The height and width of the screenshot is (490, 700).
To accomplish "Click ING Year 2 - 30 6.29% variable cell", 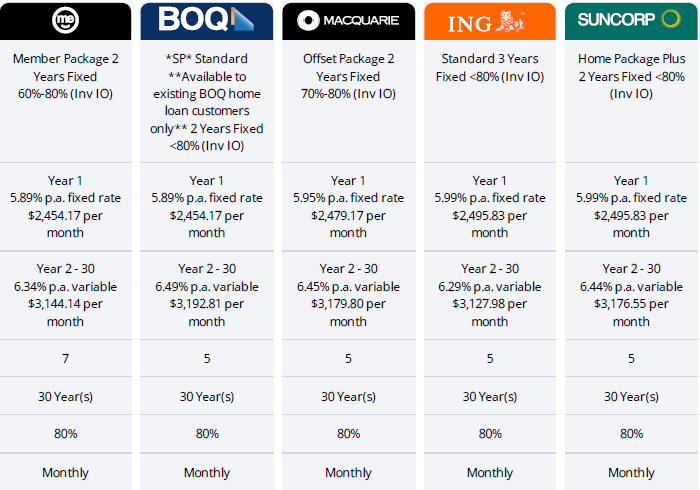I will tap(490, 295).
